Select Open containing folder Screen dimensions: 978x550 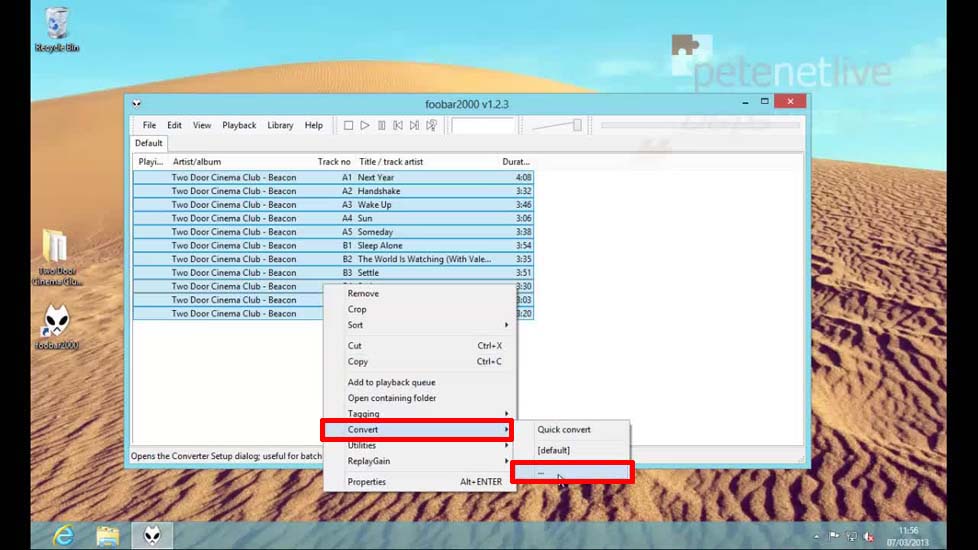420,398
